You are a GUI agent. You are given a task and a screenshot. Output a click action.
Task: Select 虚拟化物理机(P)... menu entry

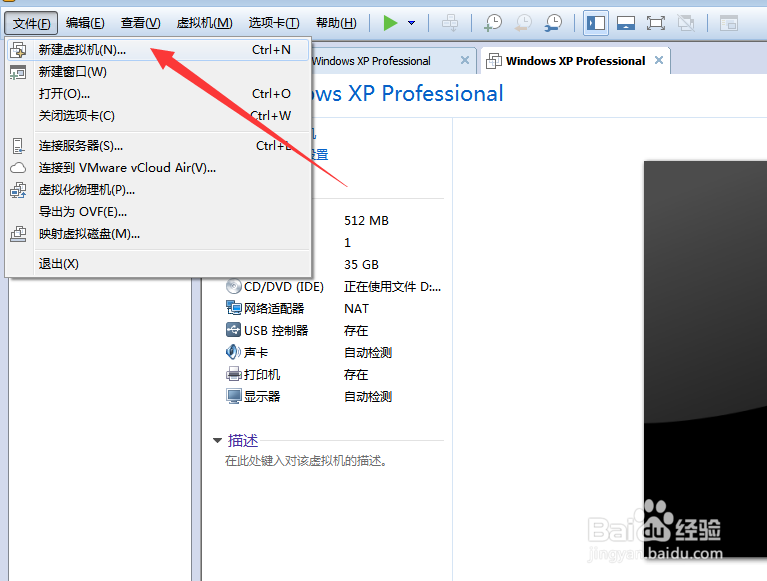click(x=158, y=190)
